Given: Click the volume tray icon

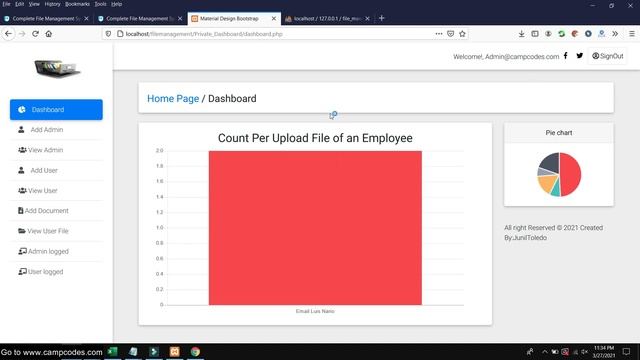Looking at the screenshot, I should point(585,351).
